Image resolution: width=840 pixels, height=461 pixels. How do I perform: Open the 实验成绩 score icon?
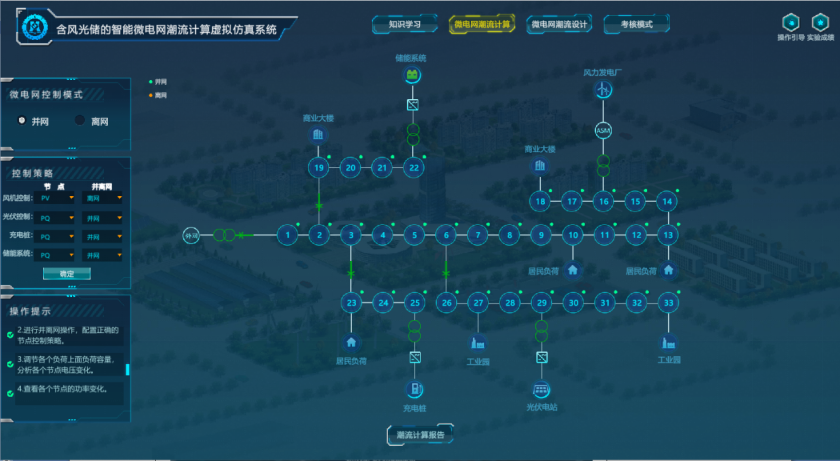[x=820, y=23]
